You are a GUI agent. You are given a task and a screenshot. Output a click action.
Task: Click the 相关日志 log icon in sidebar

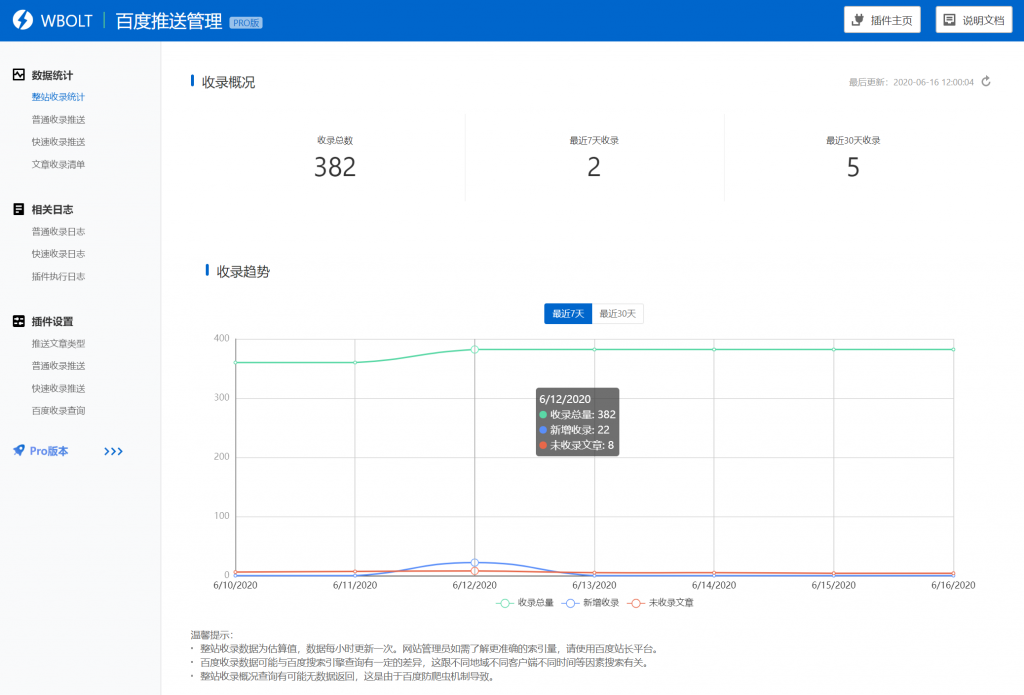coord(17,209)
